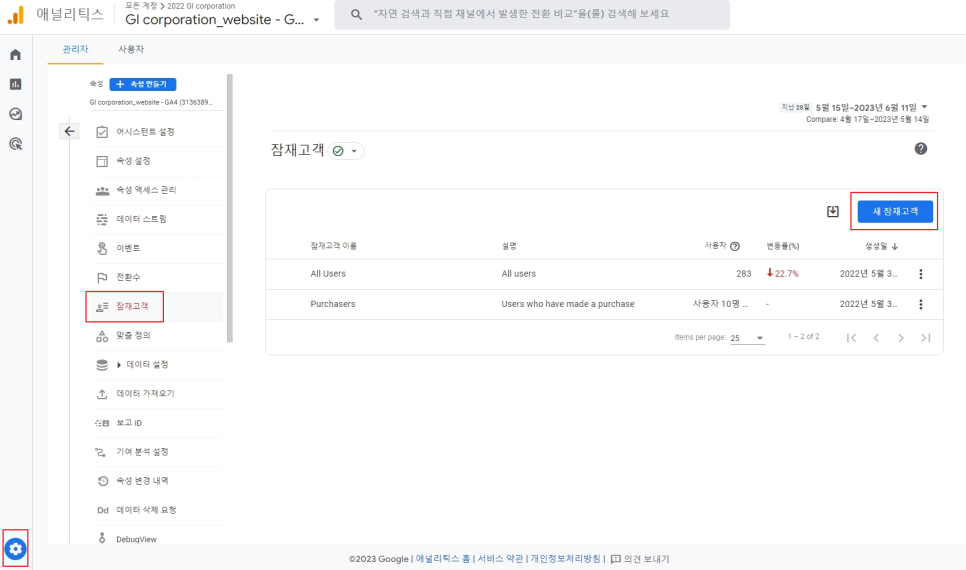
Task: Open 어시스턴트 설정 menu item
Action: [157, 132]
